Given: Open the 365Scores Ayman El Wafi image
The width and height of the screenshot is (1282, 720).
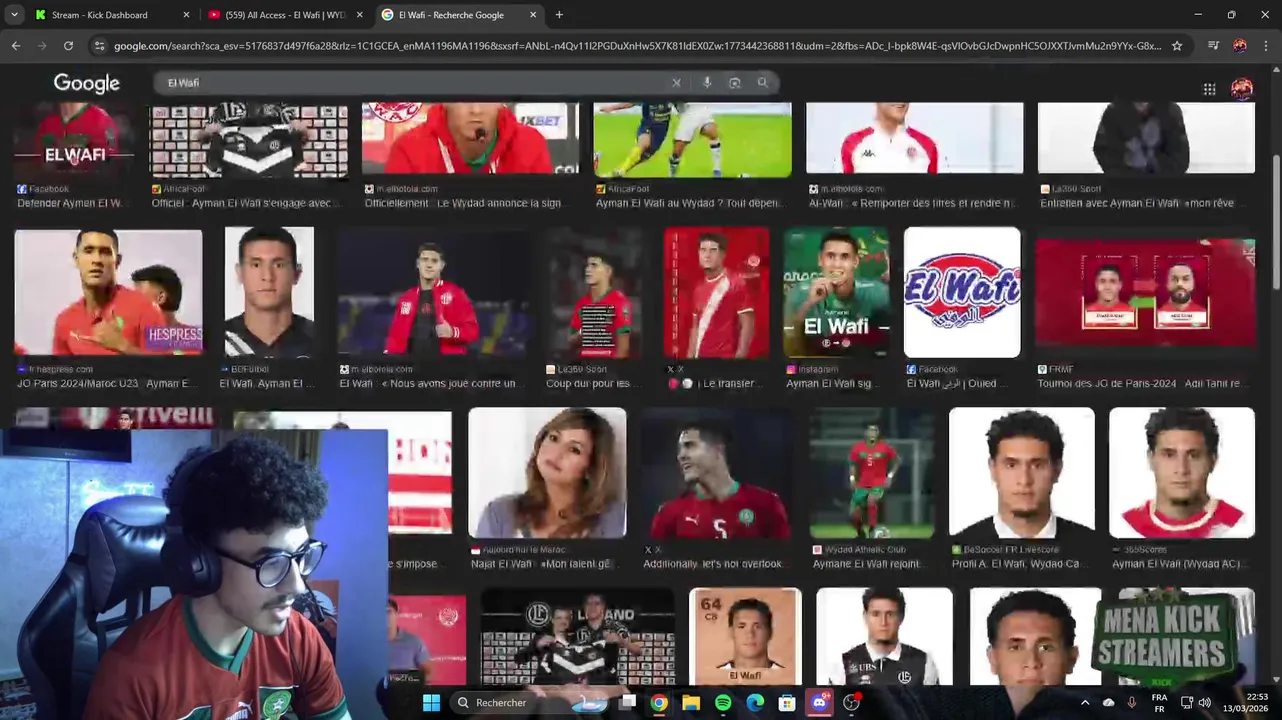Looking at the screenshot, I should click(1182, 472).
